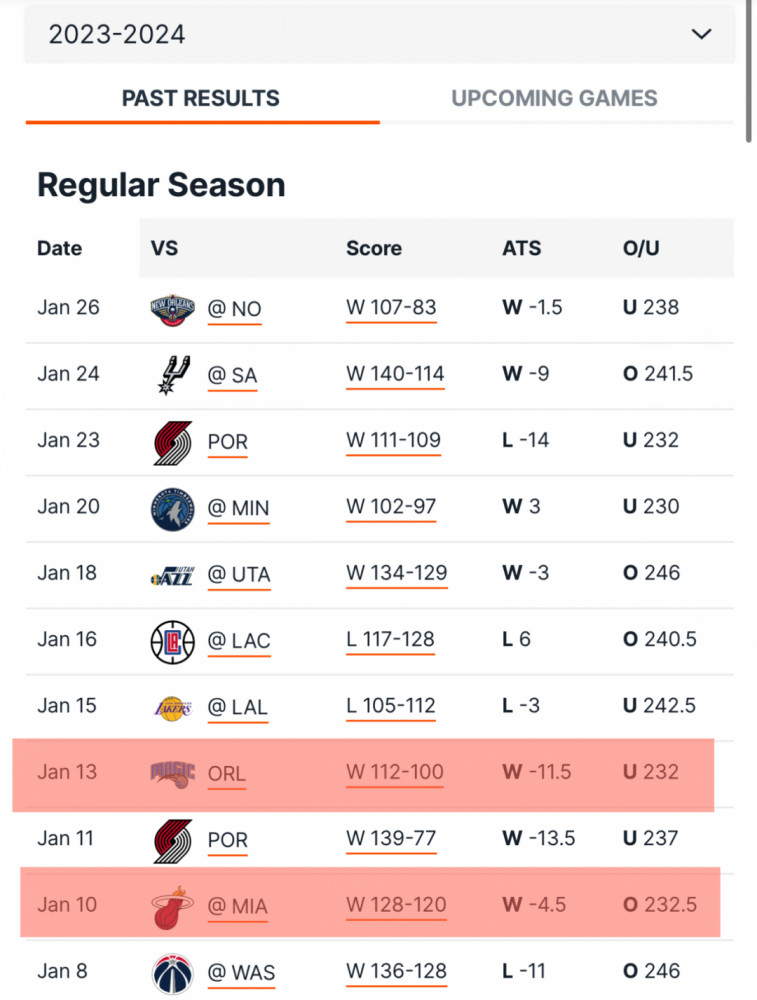This screenshot has width=757, height=1000.
Task: Open the W 107-83 score link
Action: click(x=391, y=308)
